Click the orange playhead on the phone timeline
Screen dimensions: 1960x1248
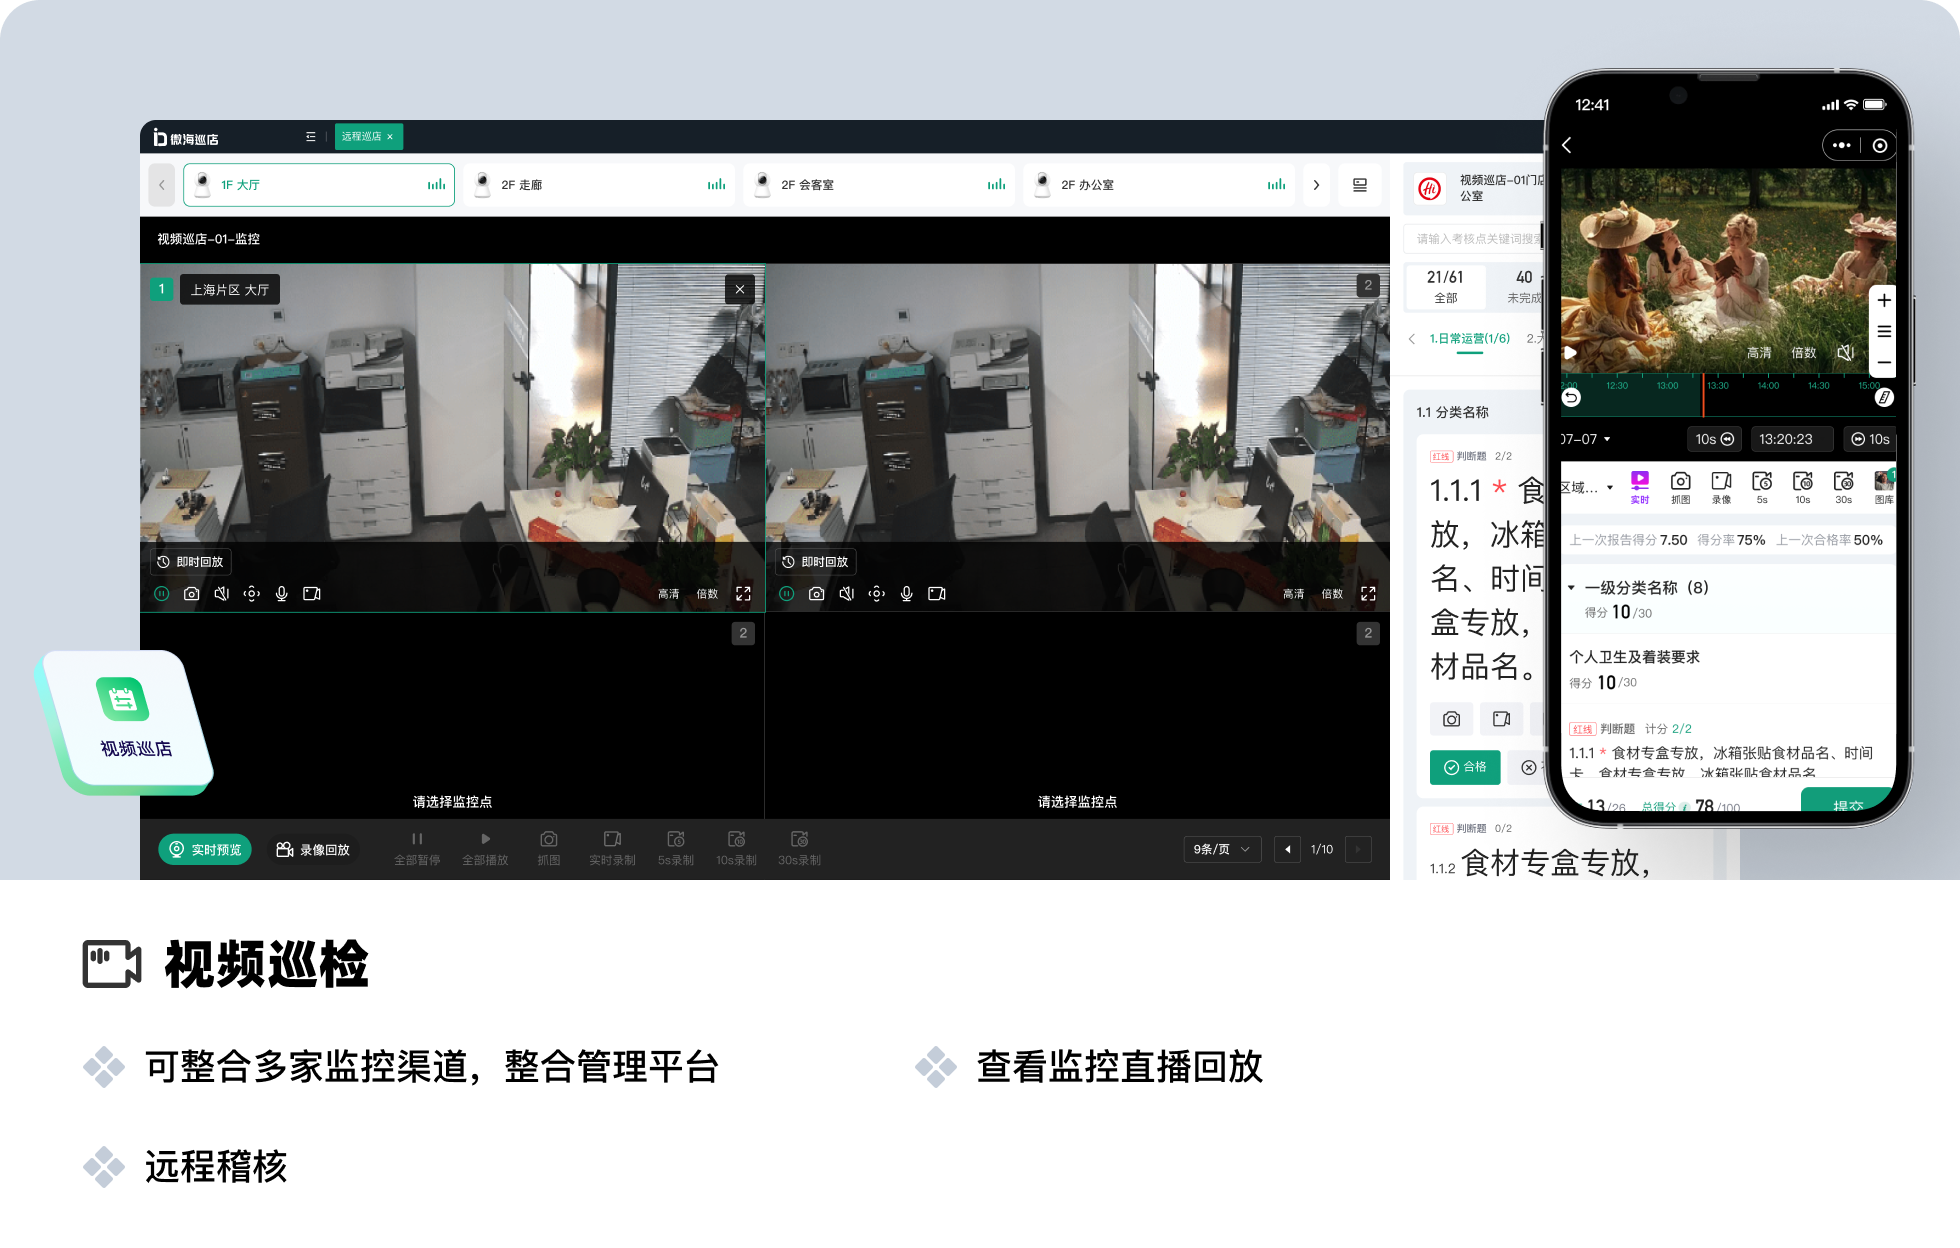coord(1703,396)
